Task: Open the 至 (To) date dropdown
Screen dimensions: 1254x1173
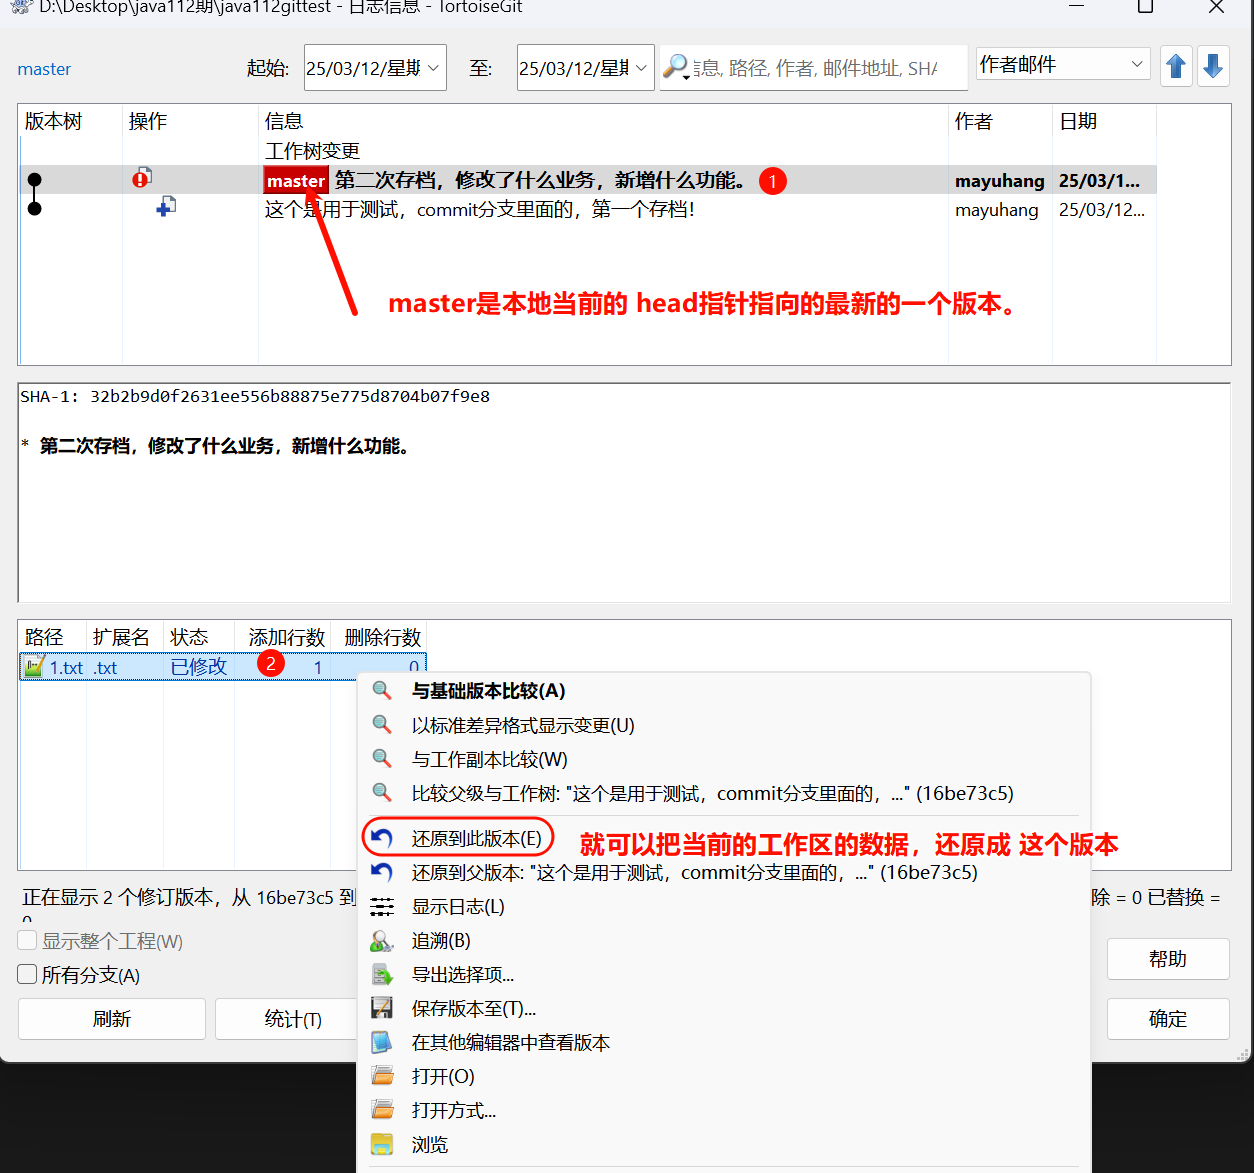Action: point(641,68)
